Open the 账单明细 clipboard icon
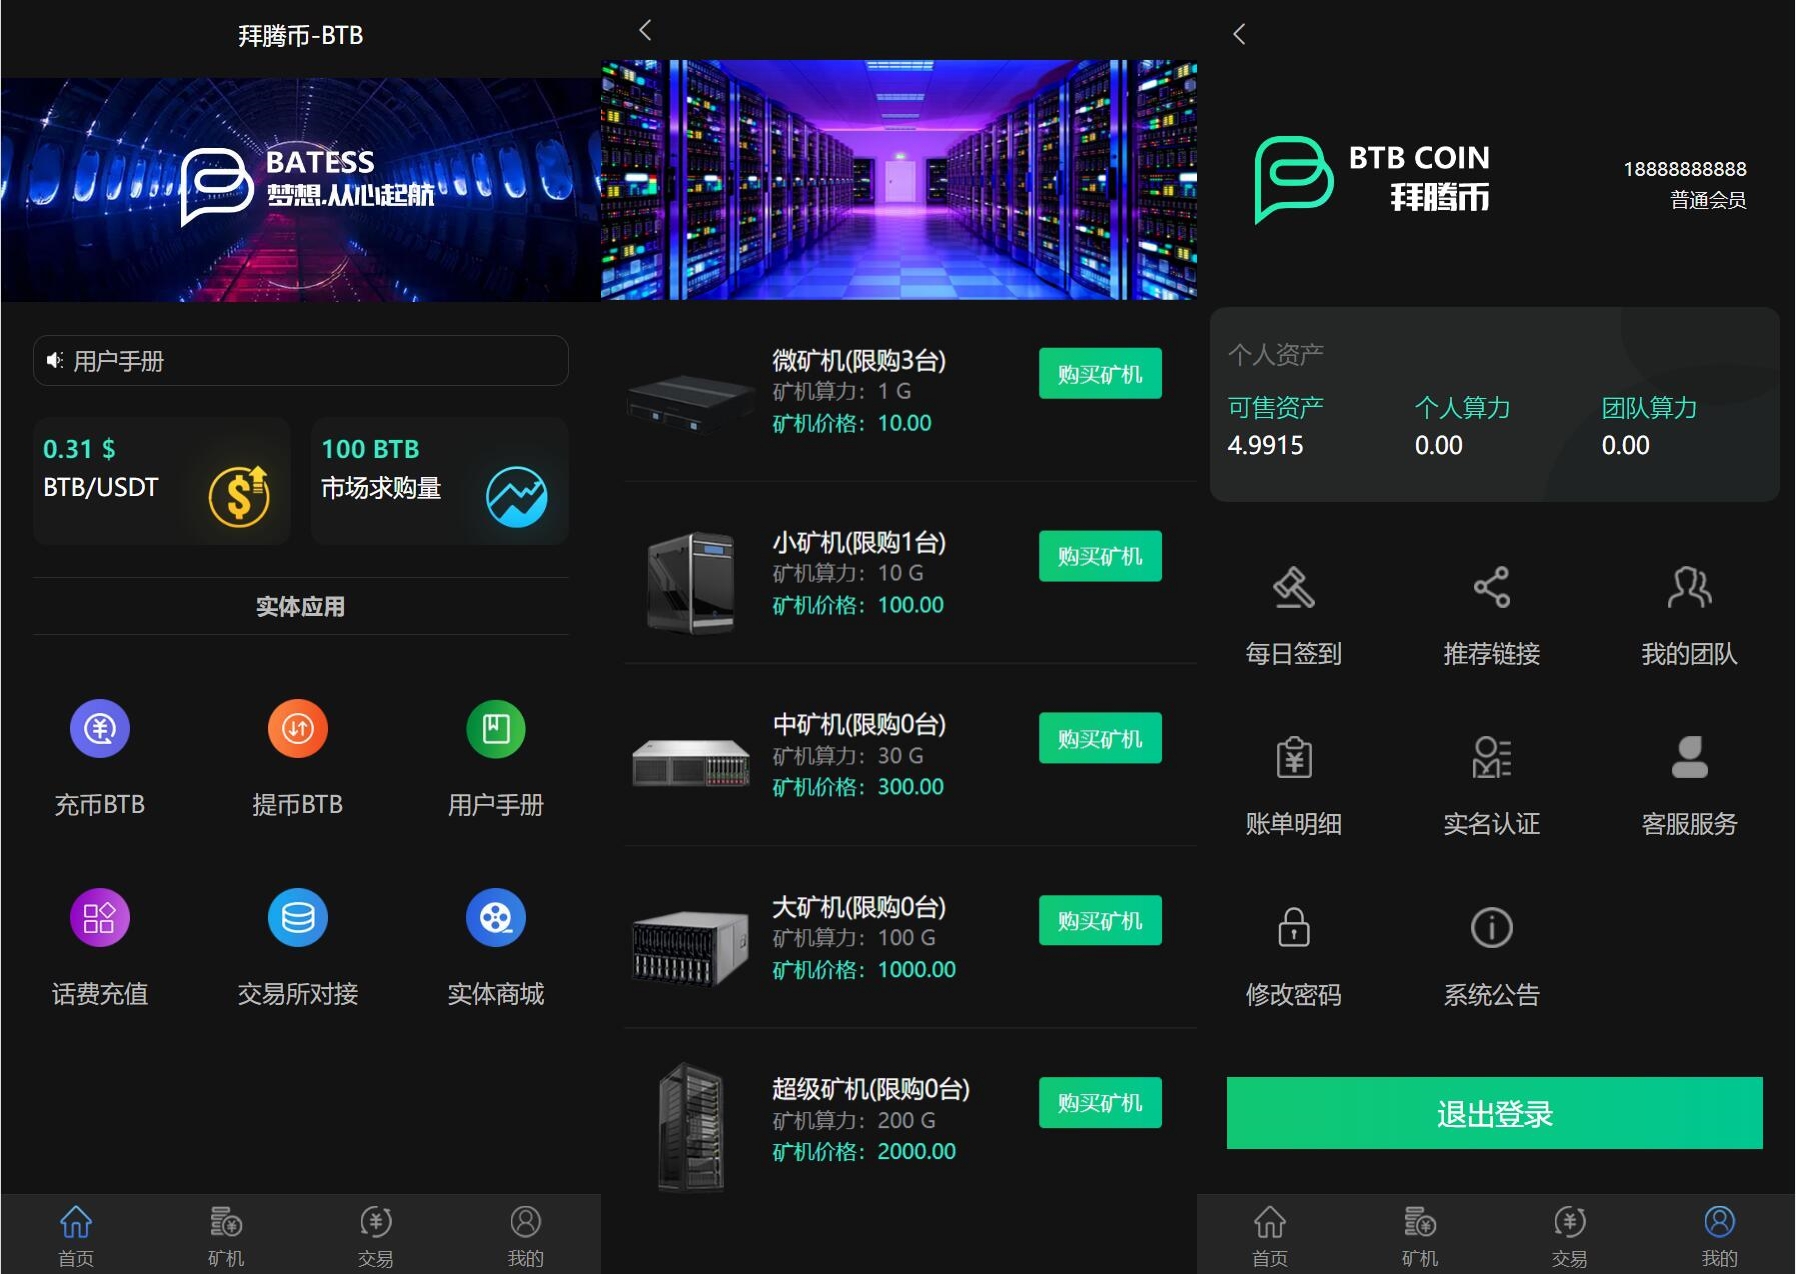The width and height of the screenshot is (1796, 1274). [1293, 757]
